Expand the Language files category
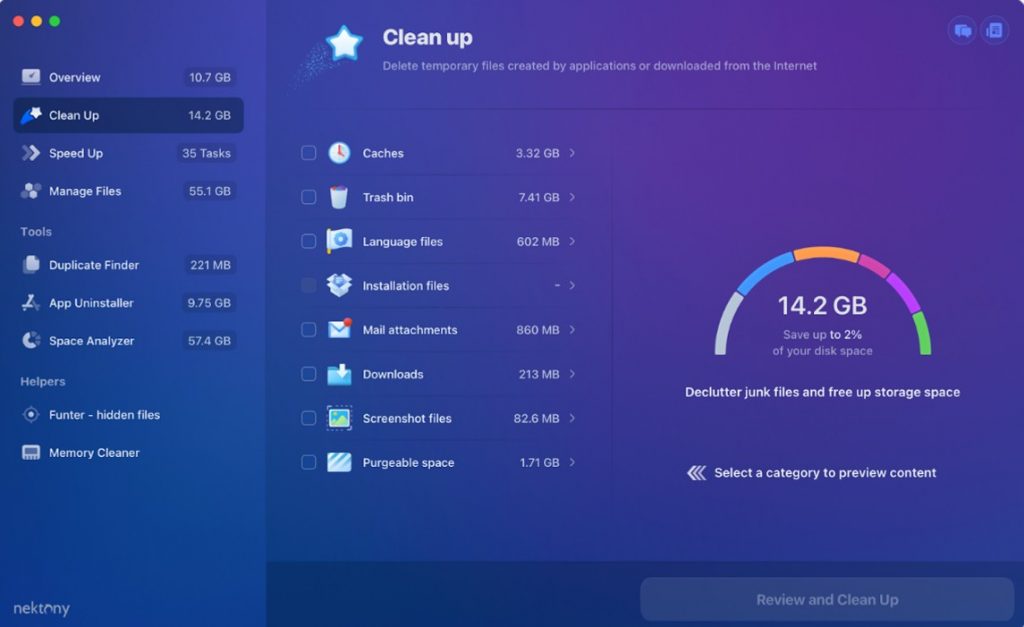The image size is (1024, 627). [571, 241]
